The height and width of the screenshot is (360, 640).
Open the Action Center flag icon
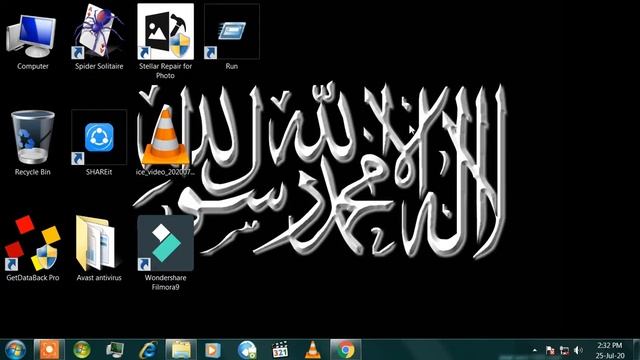[x=550, y=350]
